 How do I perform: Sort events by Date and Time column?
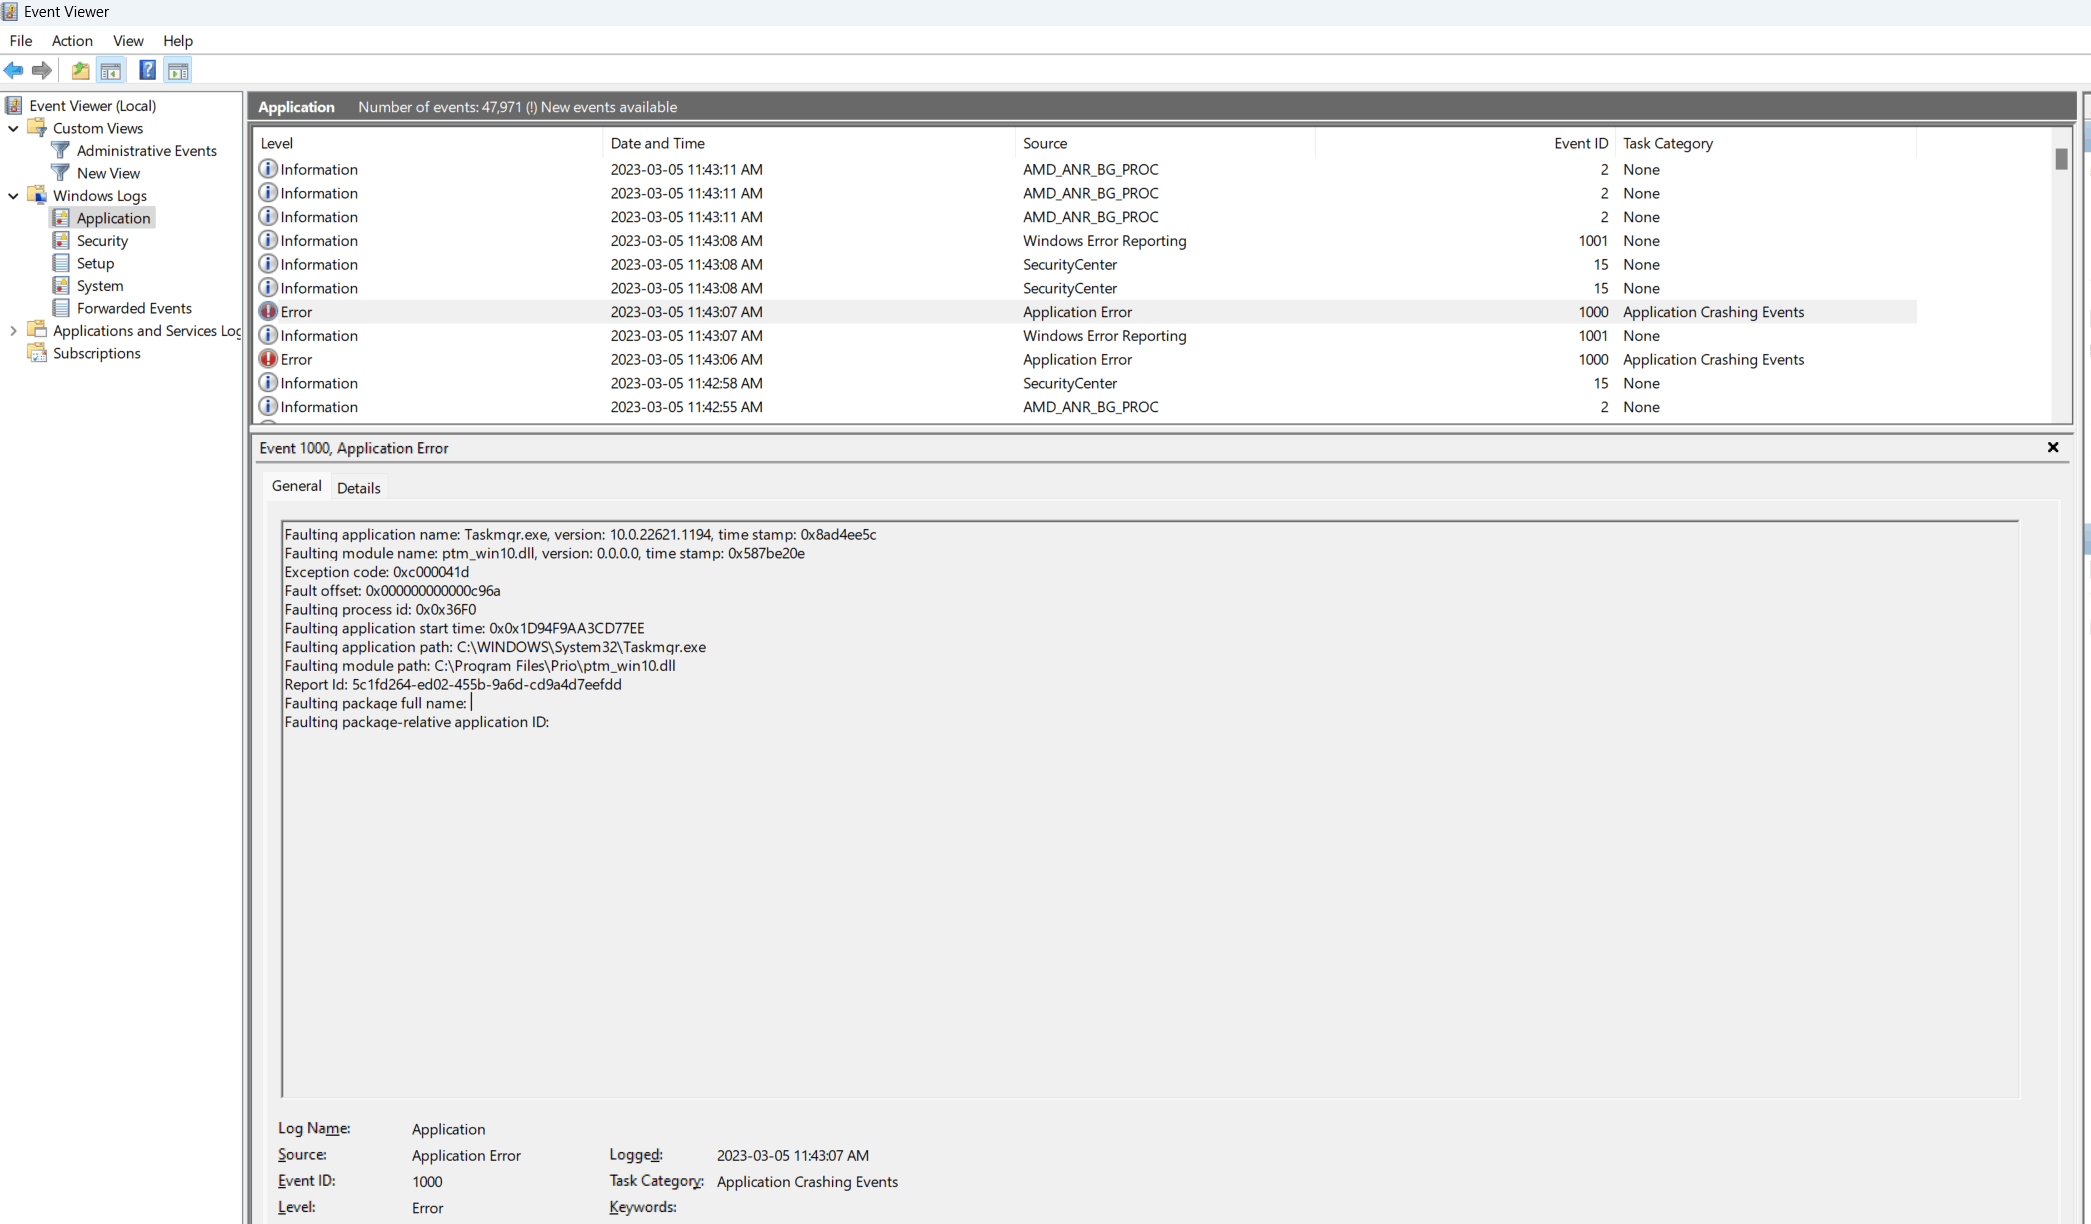click(x=657, y=144)
